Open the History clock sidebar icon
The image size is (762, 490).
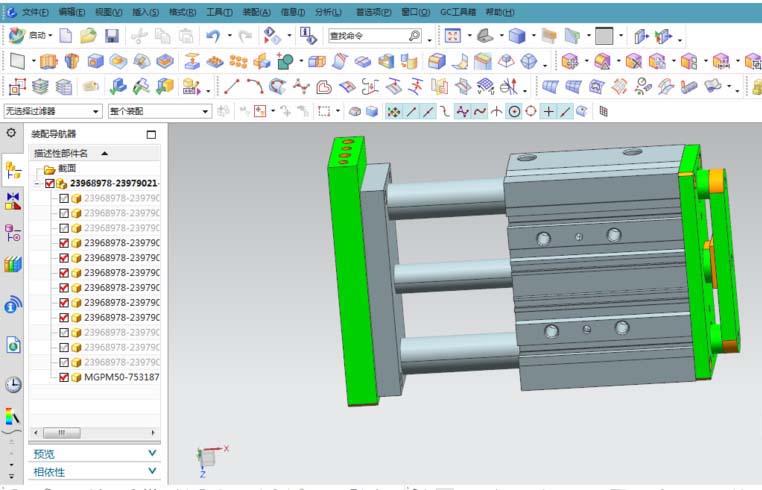pos(13,385)
